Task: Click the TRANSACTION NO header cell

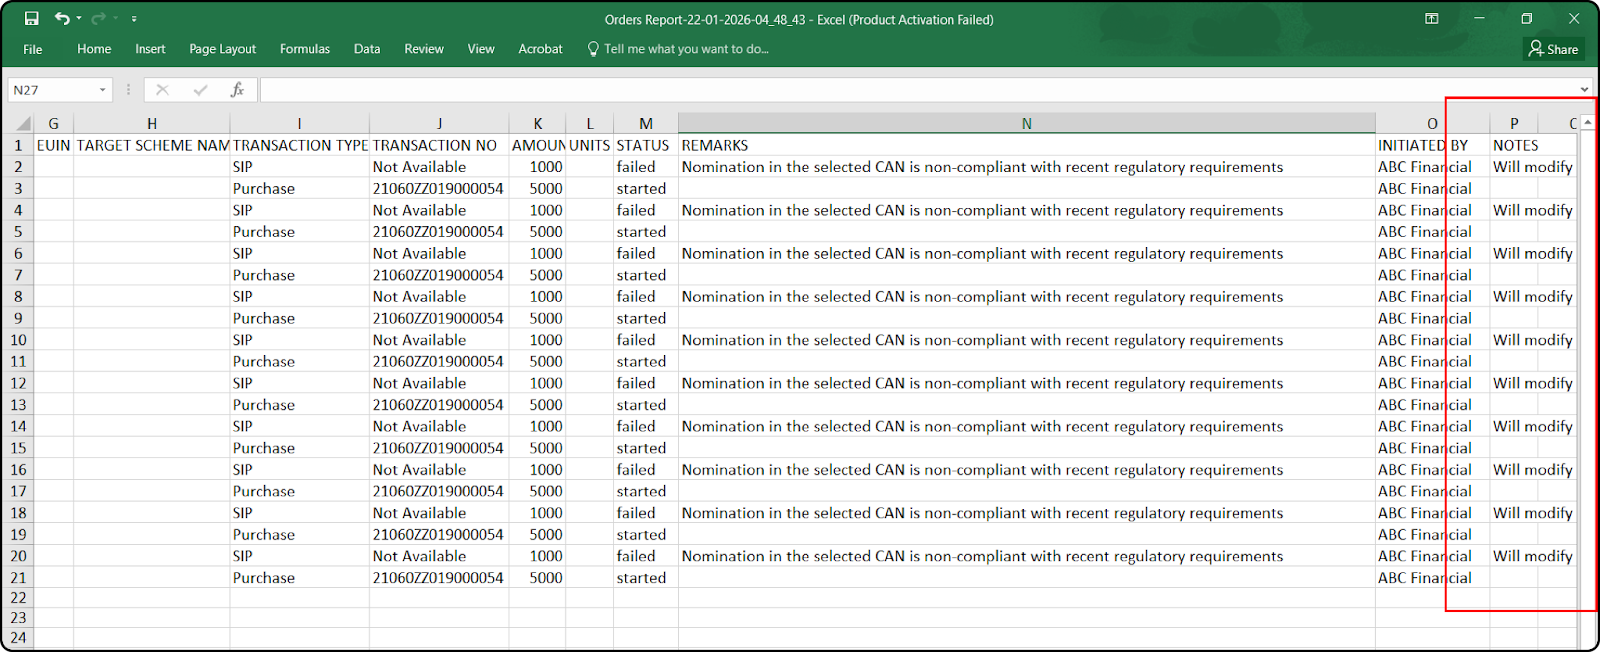Action: click(x=439, y=146)
